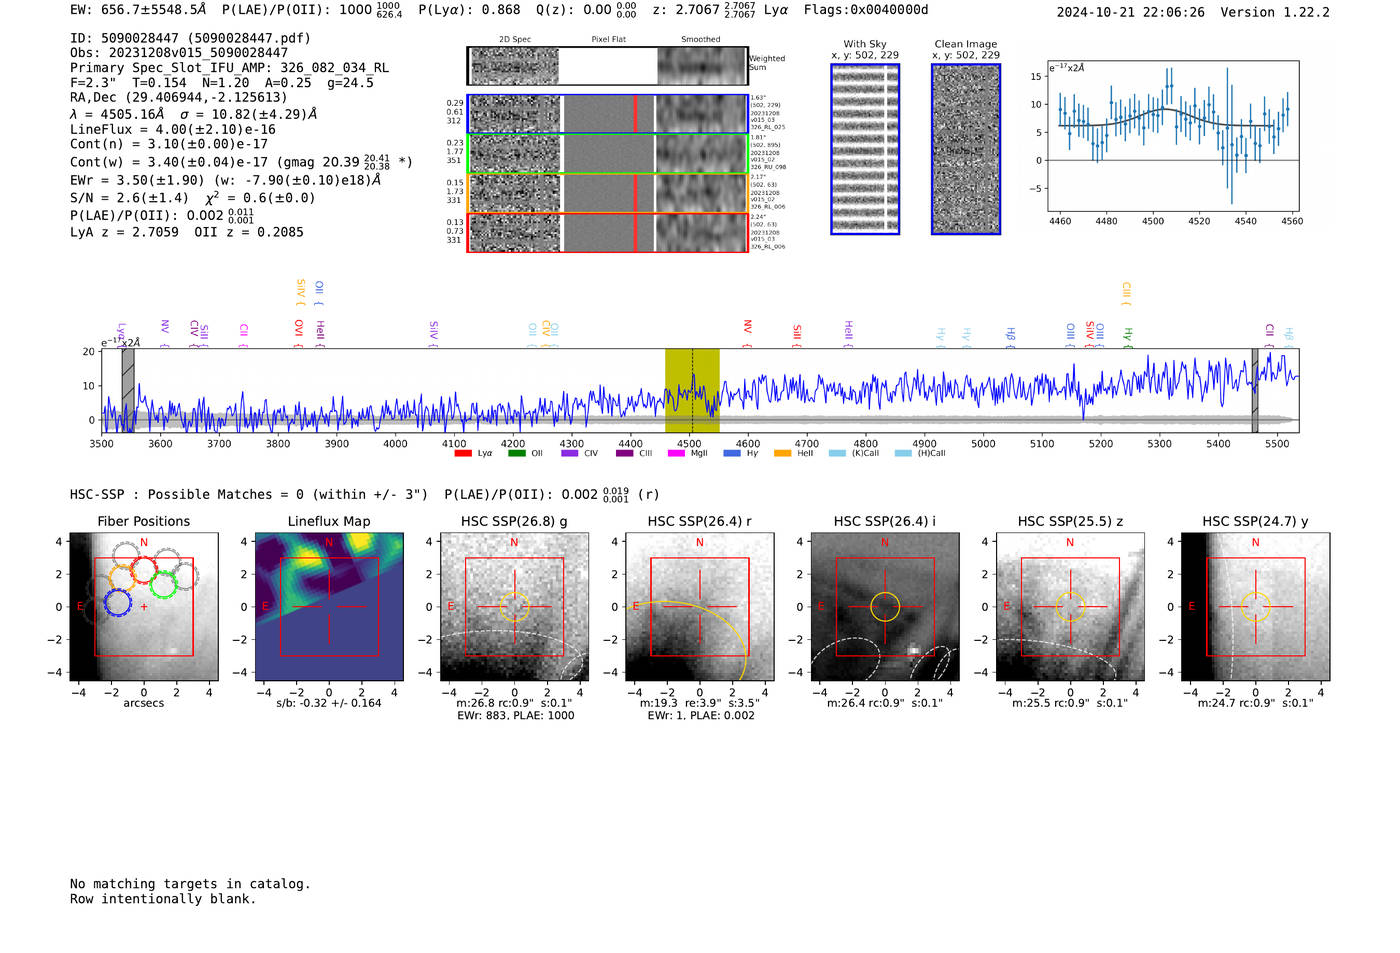Click the S/N = 2.6(±1.4) value
The height and width of the screenshot is (953, 1400).
coord(129,198)
